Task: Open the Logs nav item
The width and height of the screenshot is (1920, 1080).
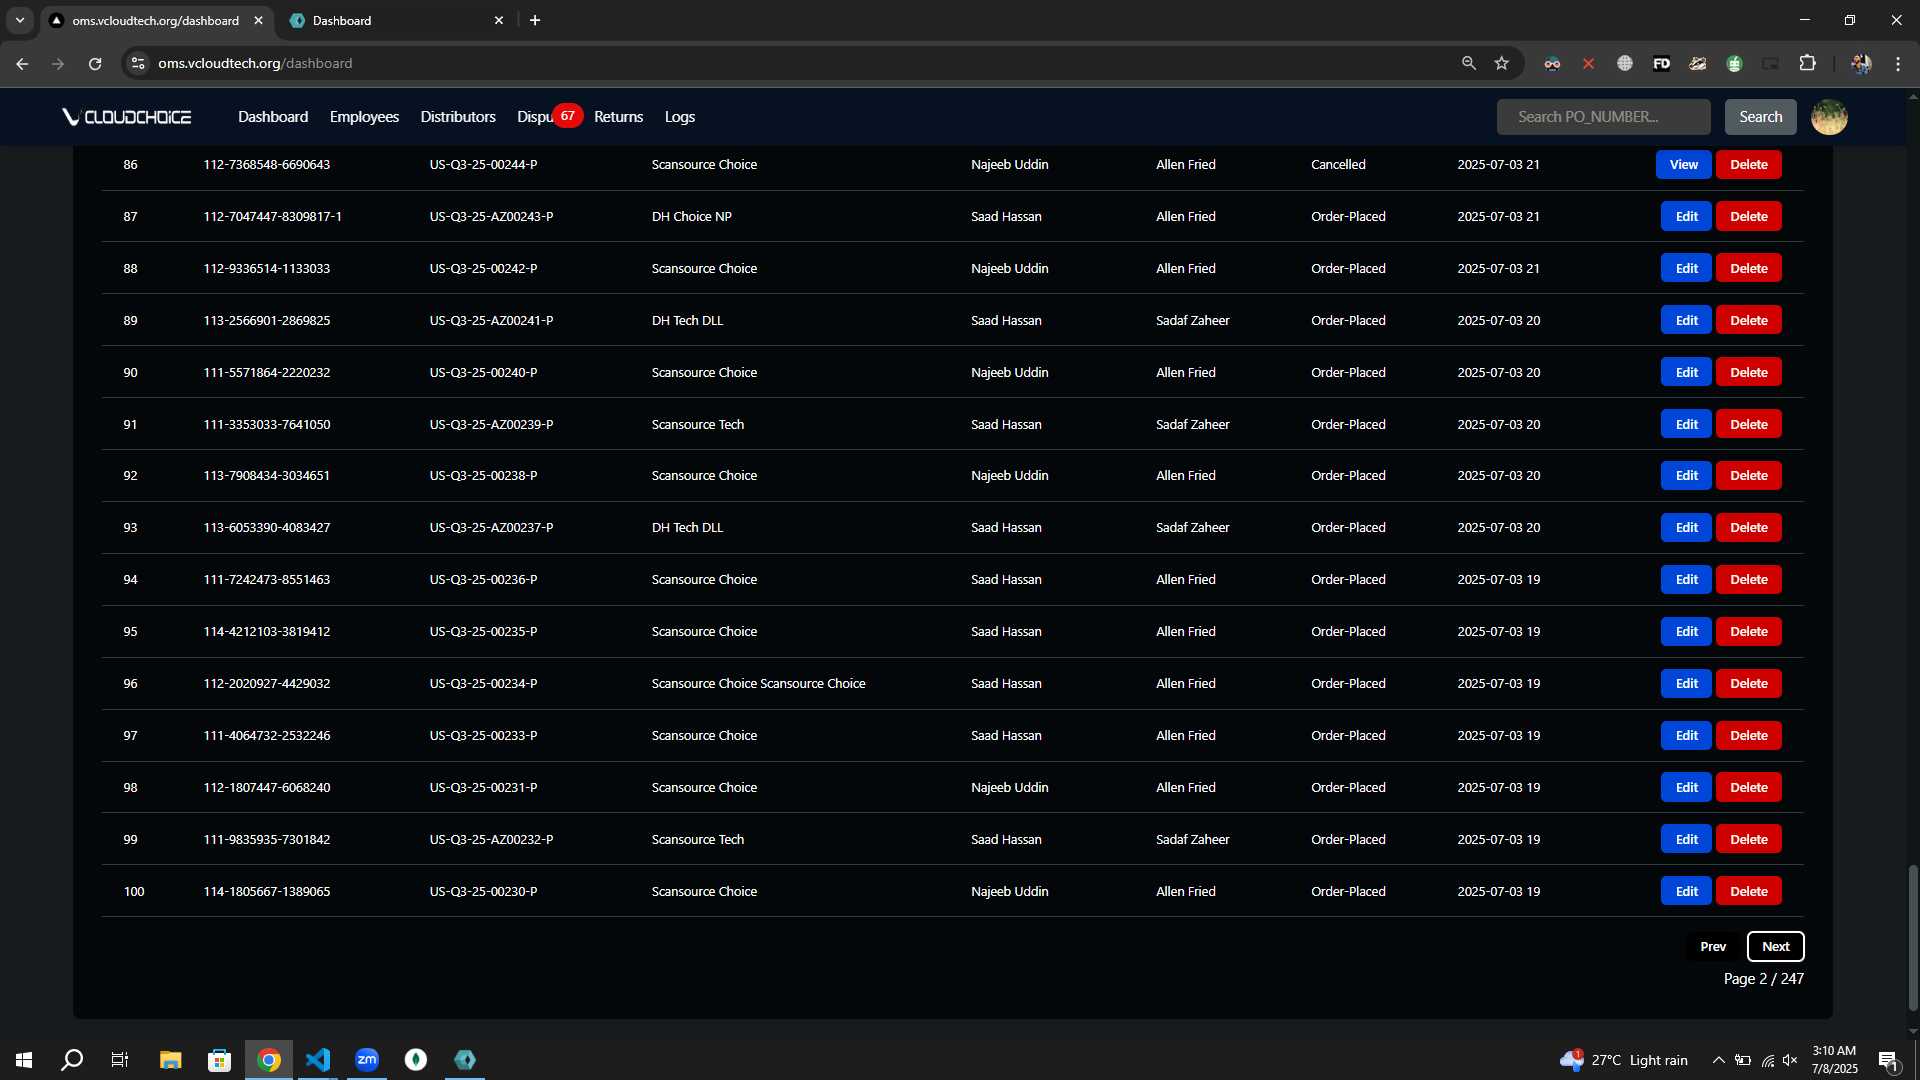Action: tap(680, 117)
